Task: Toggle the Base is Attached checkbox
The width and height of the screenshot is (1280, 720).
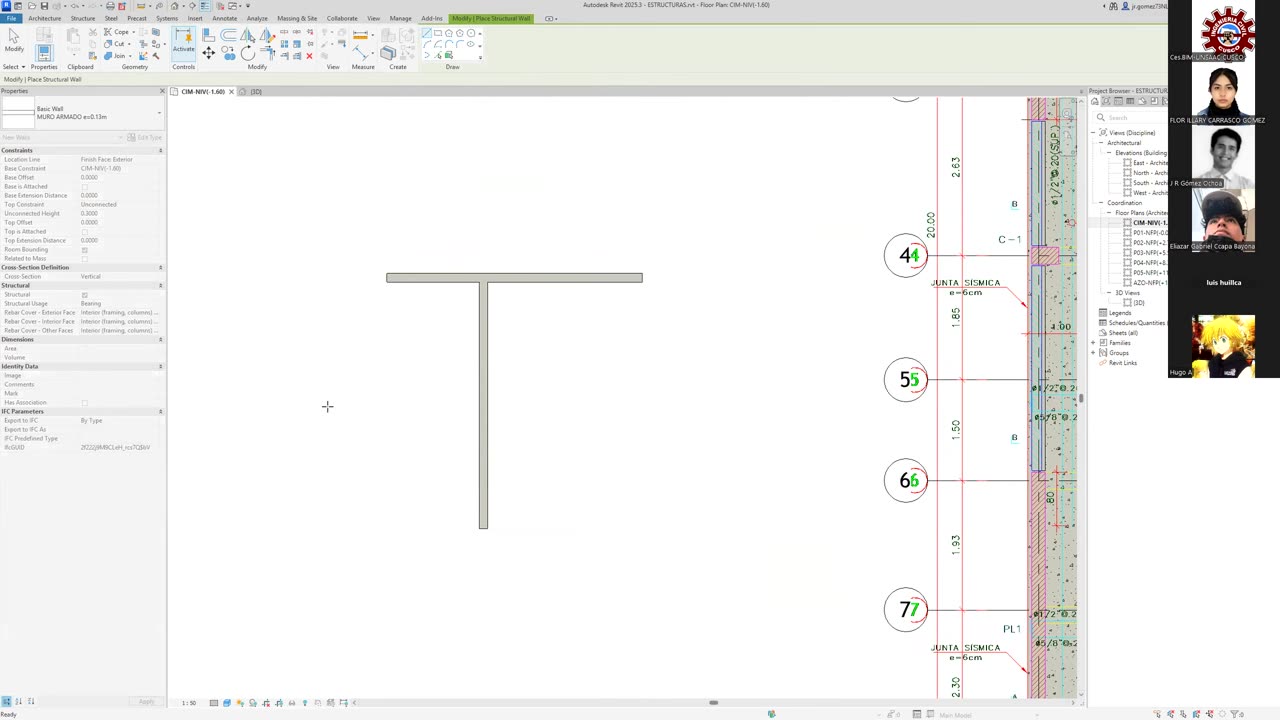Action: coord(84,187)
